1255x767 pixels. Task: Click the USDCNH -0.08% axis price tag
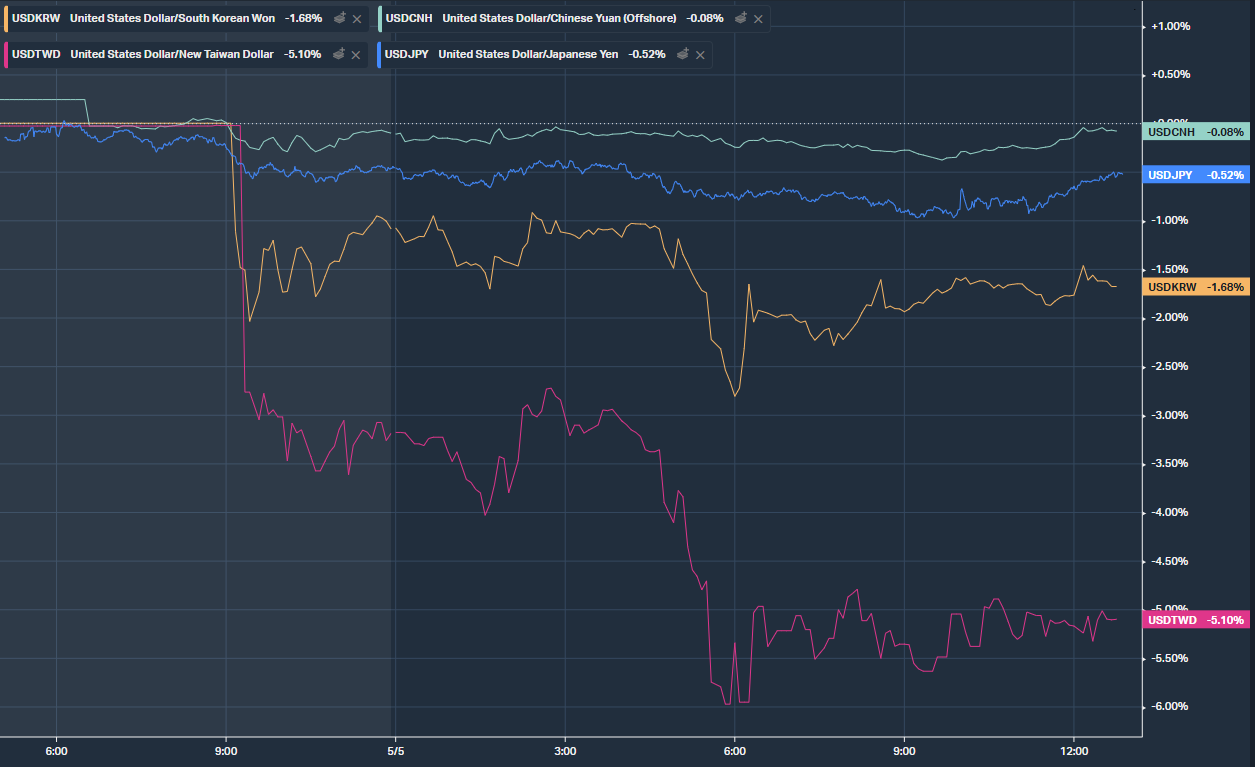pyautogui.click(x=1195, y=131)
